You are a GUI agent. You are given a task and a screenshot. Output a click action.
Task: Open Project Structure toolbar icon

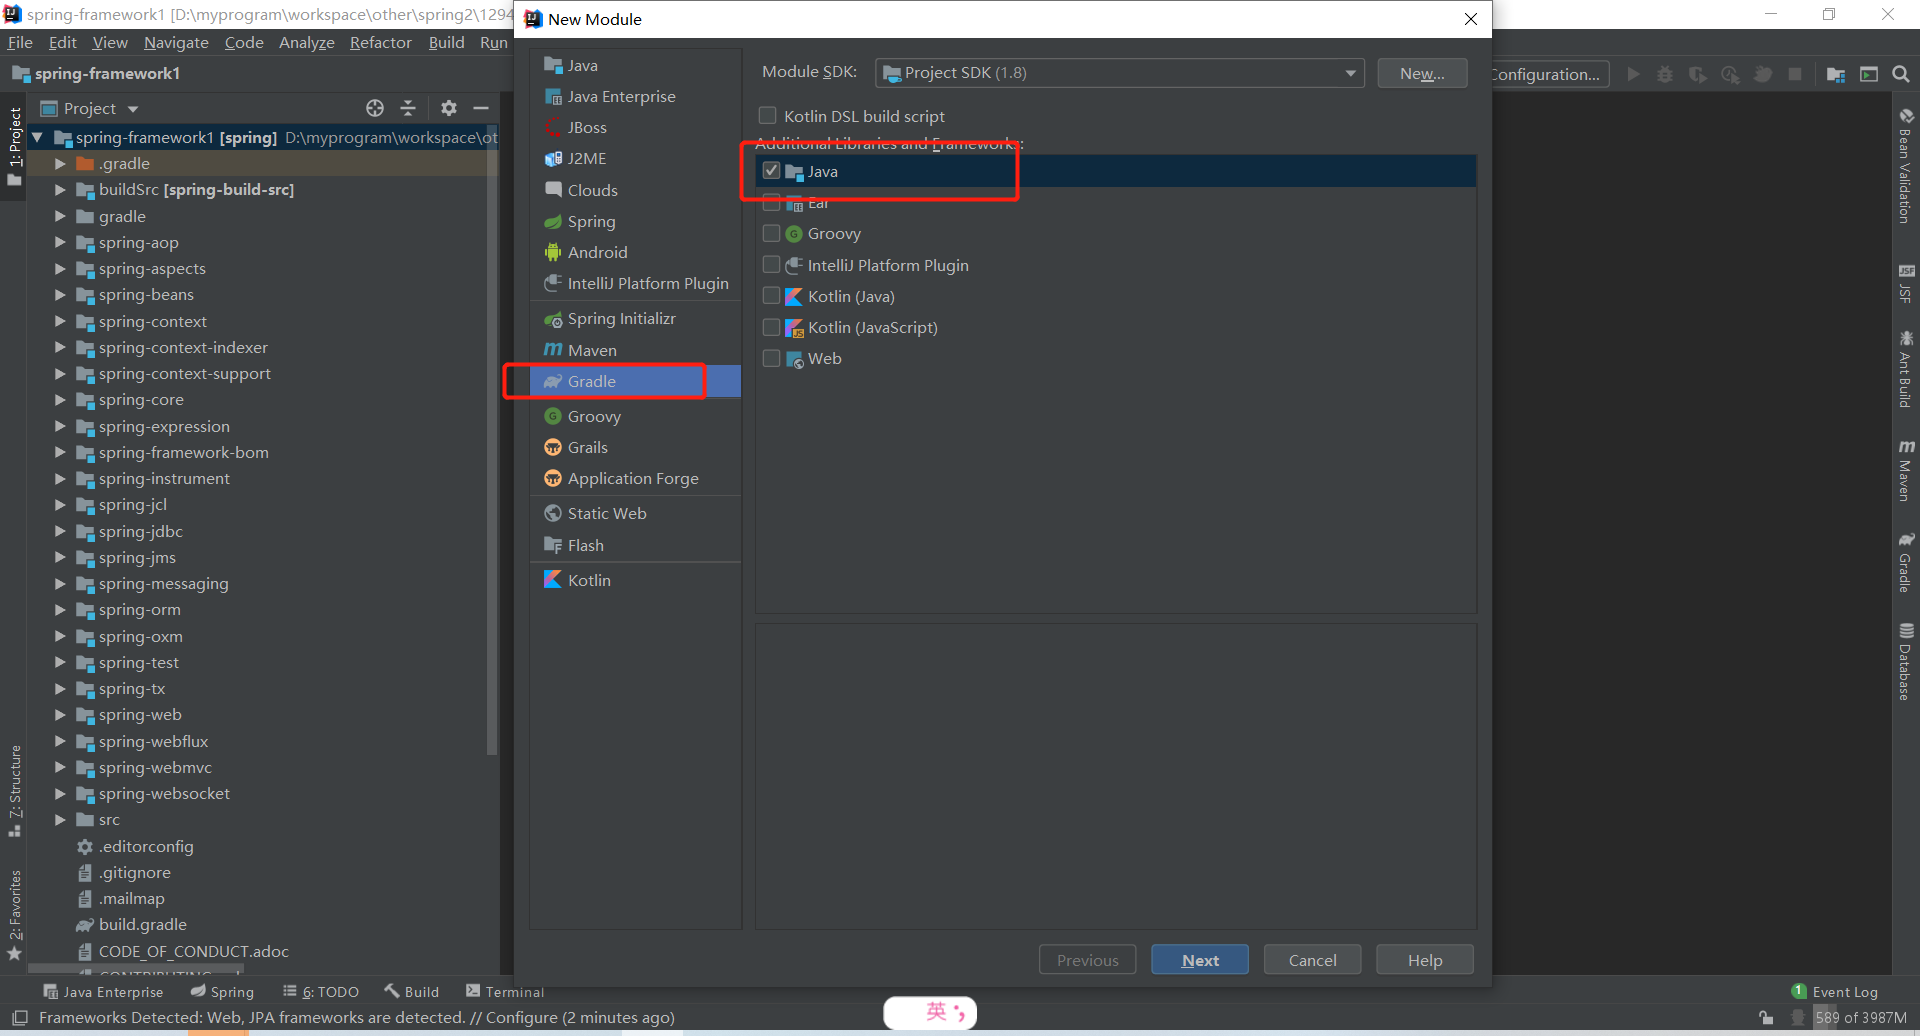coord(1836,74)
